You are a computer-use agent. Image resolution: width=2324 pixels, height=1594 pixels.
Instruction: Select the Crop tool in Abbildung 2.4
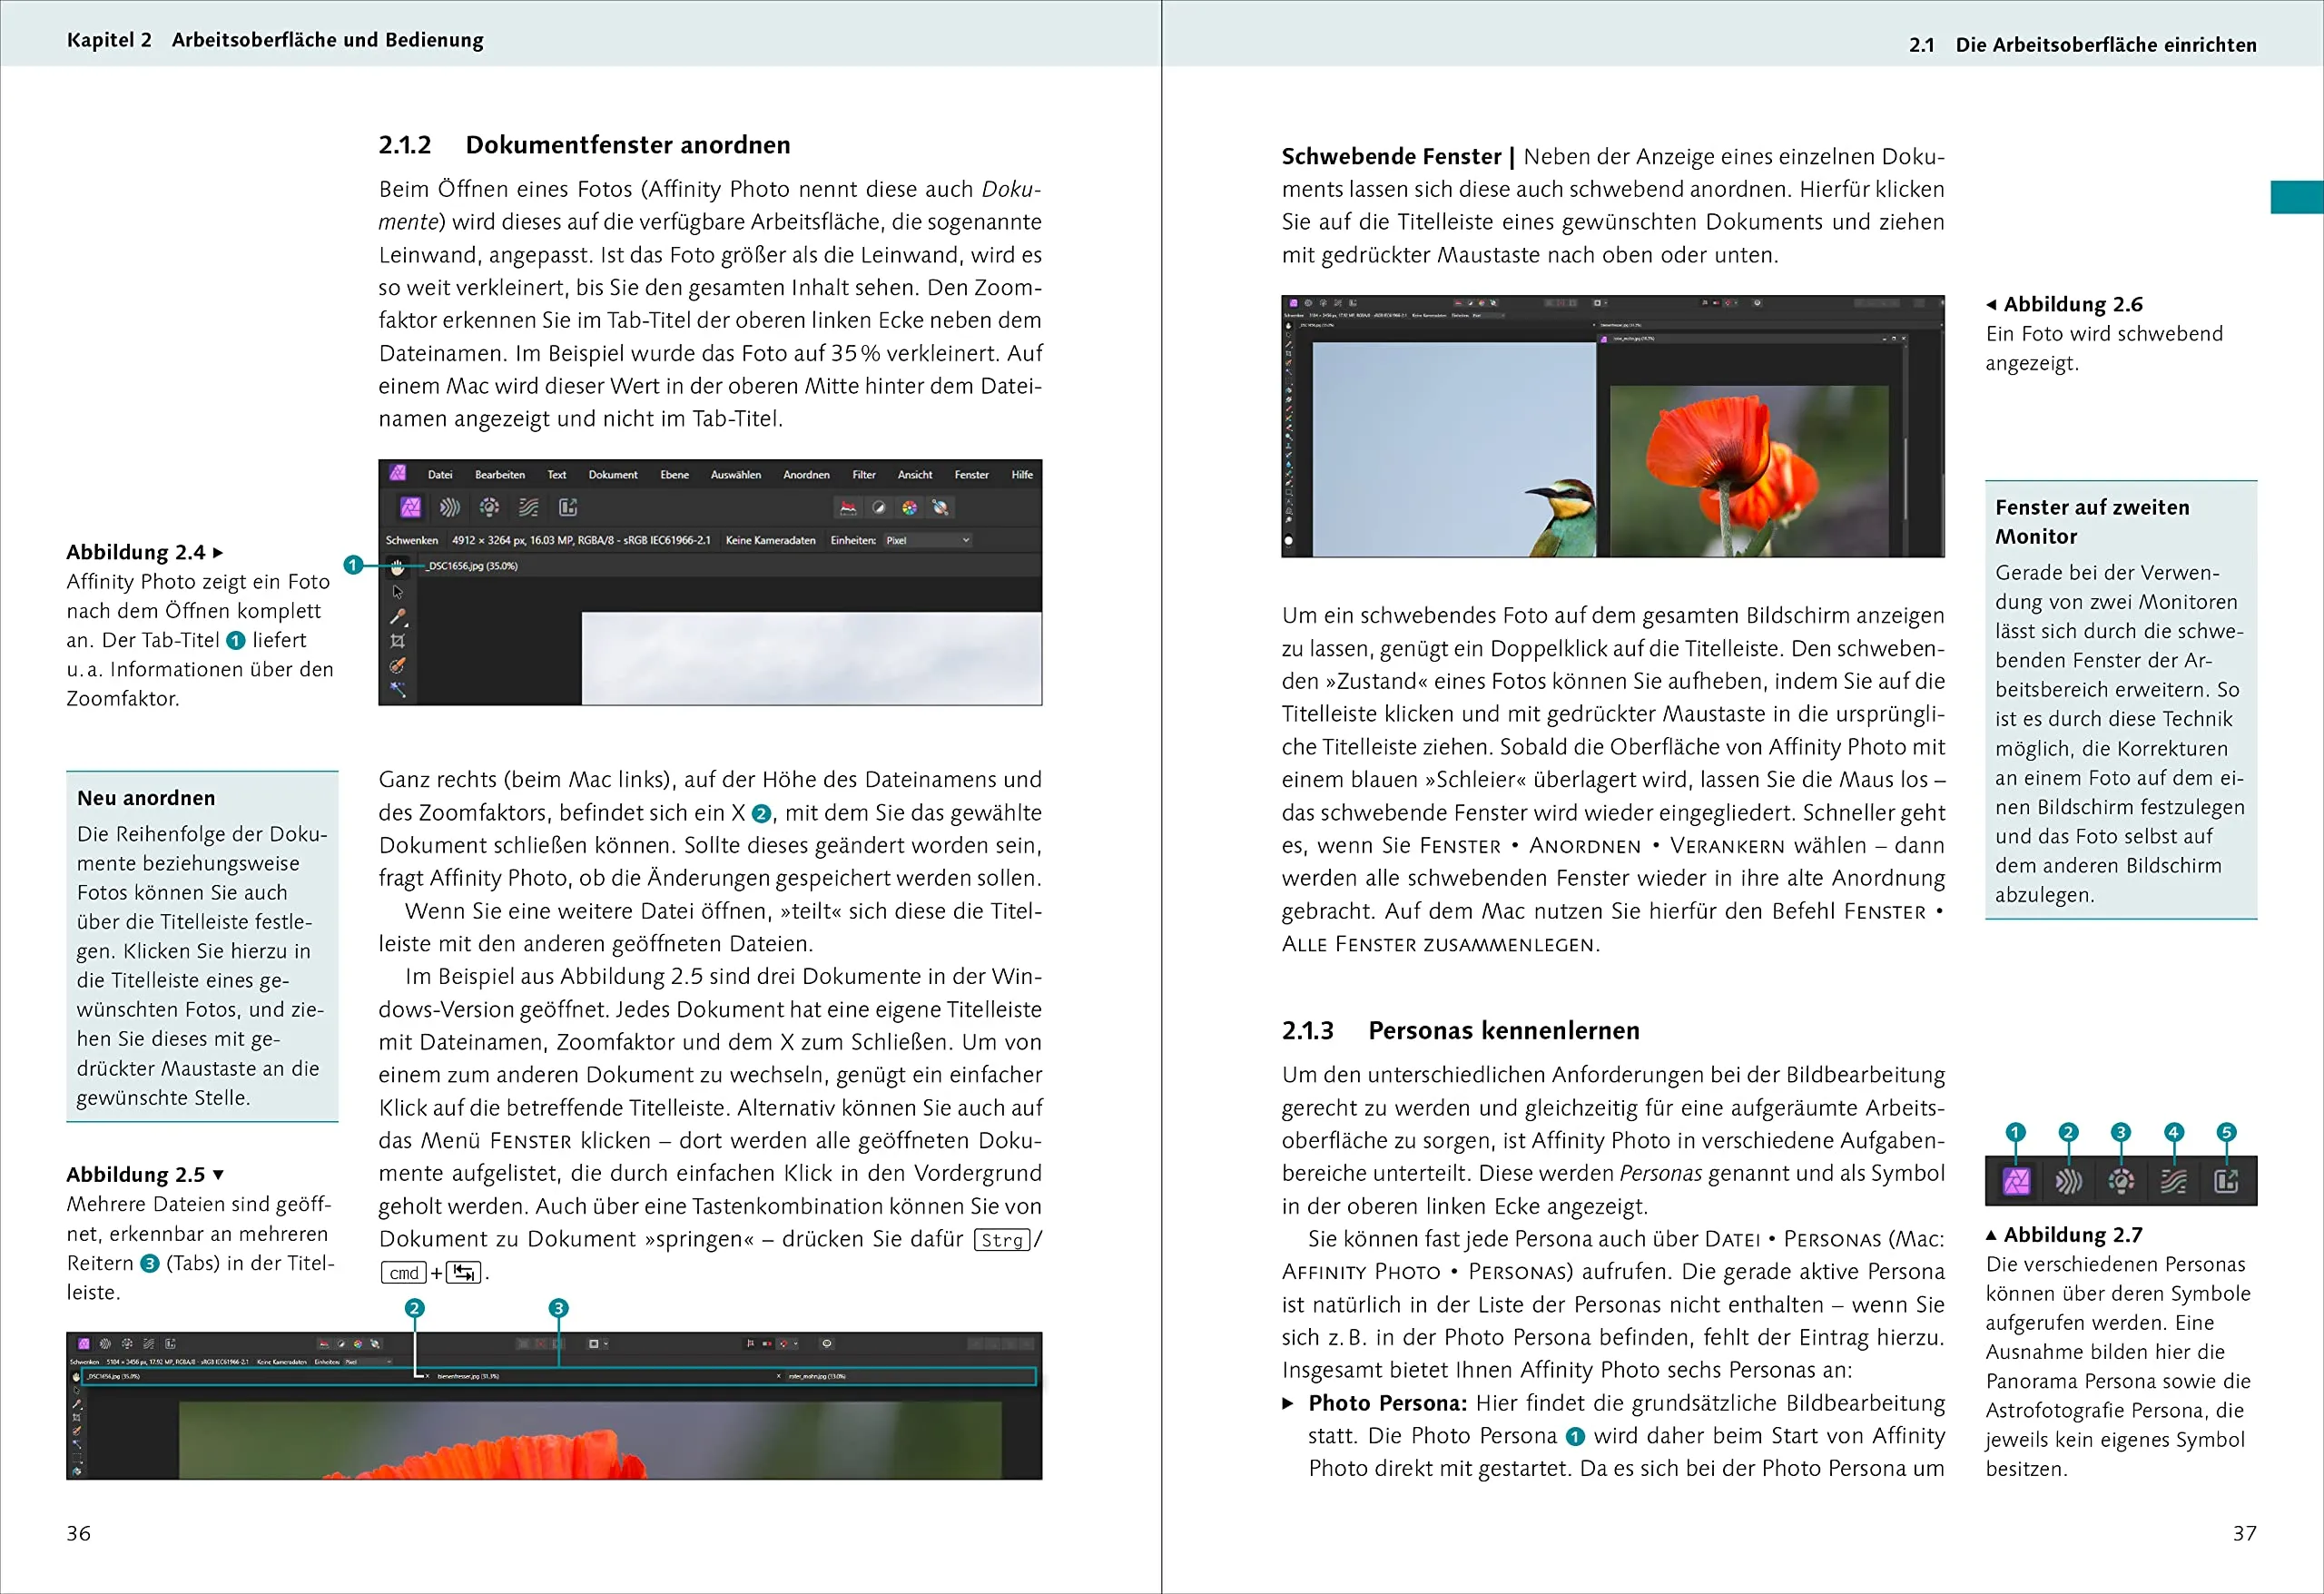point(397,641)
